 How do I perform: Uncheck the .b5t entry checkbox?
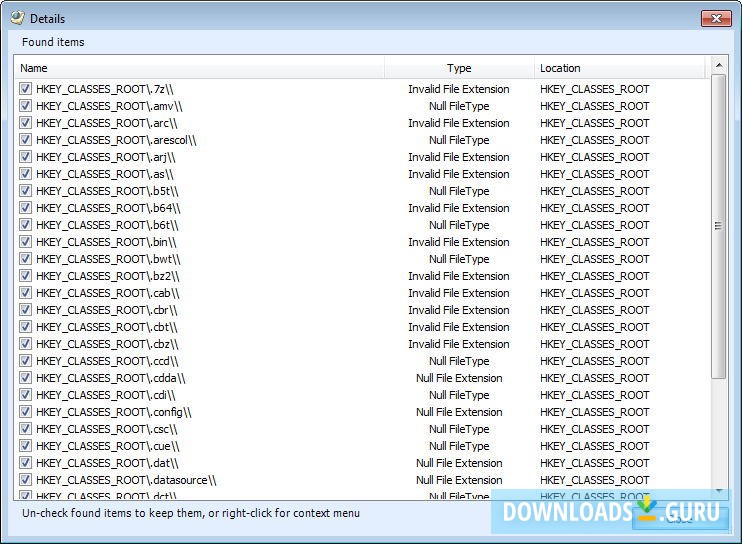coord(26,191)
